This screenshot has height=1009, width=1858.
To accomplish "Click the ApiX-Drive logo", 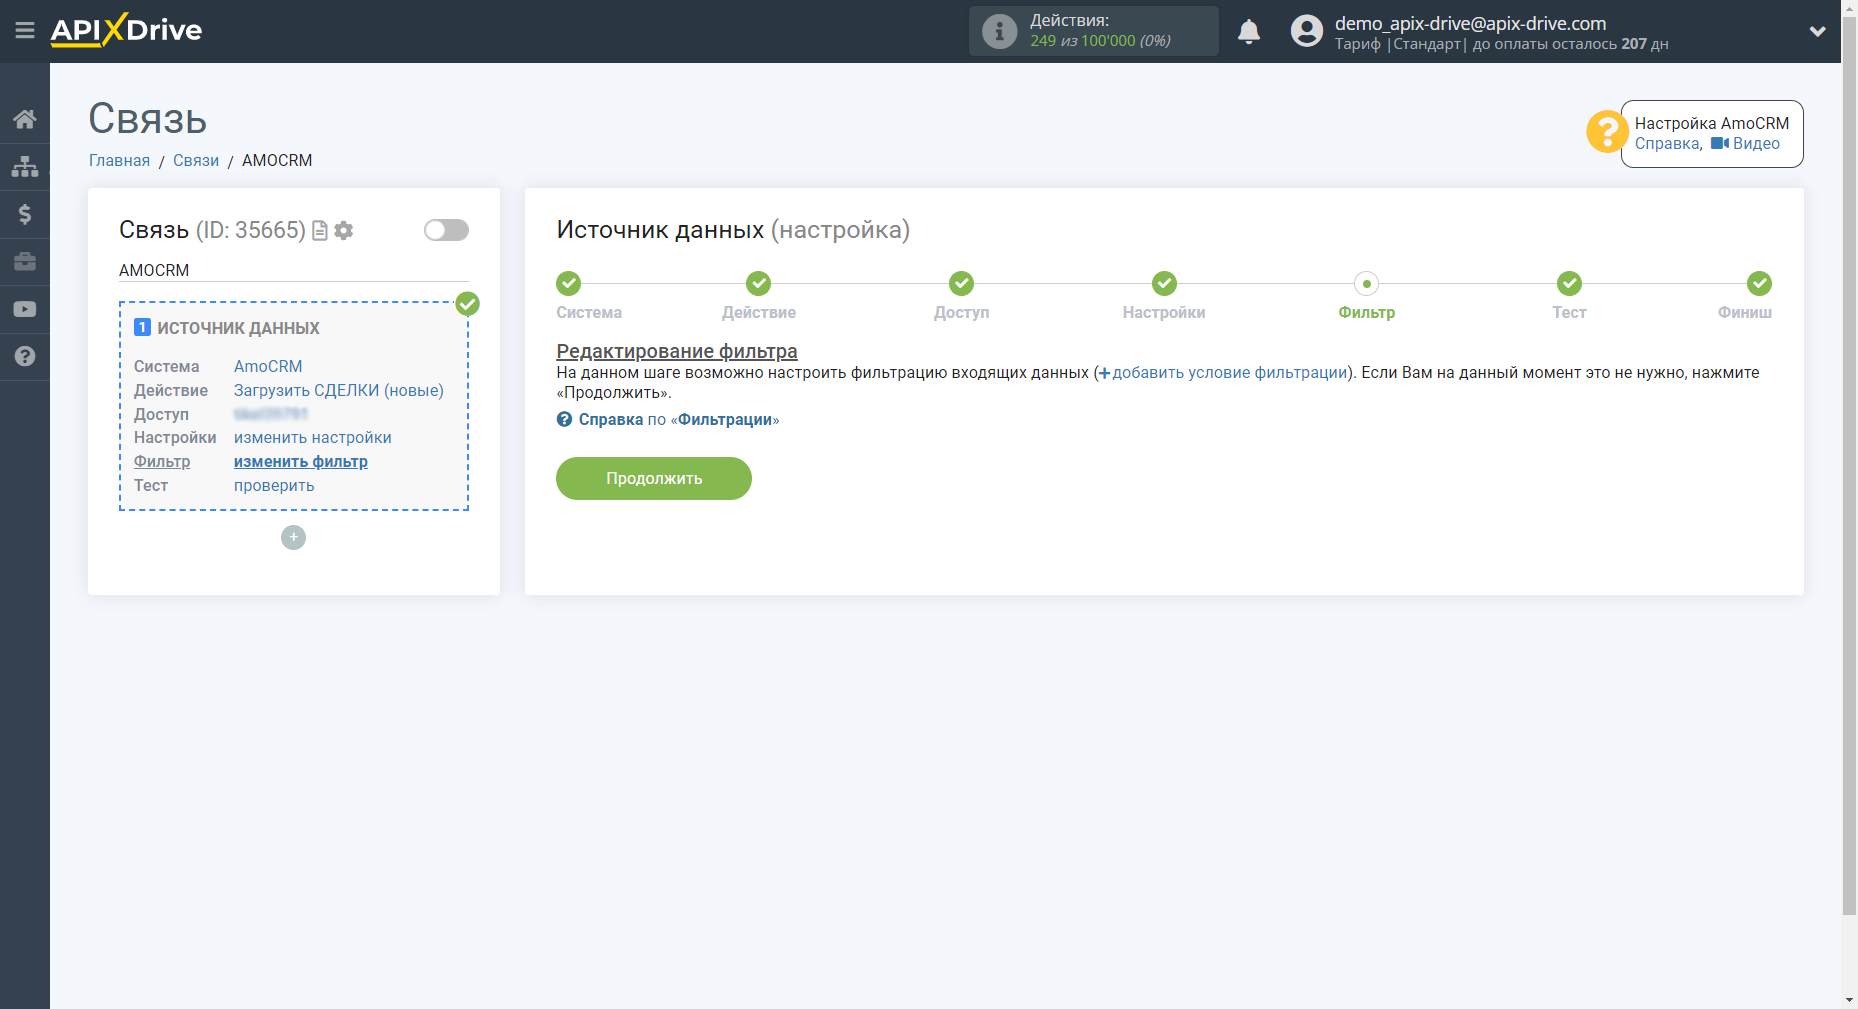I will 126,30.
